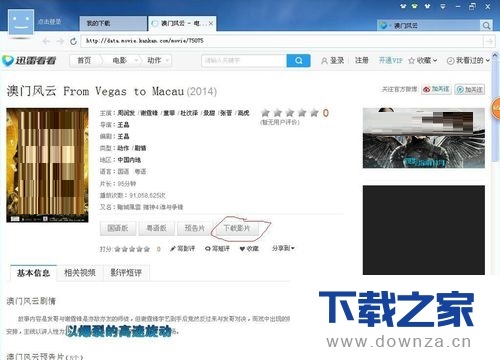Click the magnifier in the top-right search box
This screenshot has height=360, width=500.
486,25
